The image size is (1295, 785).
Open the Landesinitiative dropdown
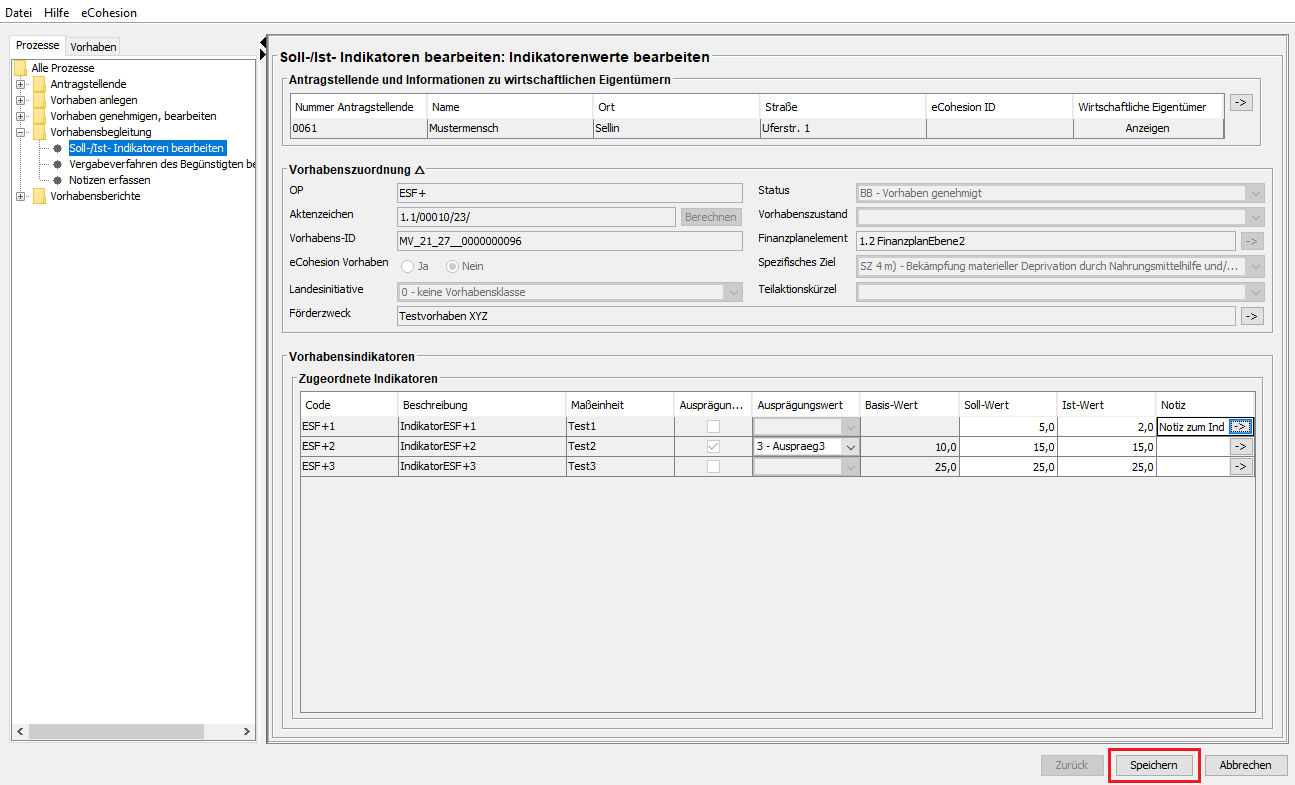click(733, 292)
